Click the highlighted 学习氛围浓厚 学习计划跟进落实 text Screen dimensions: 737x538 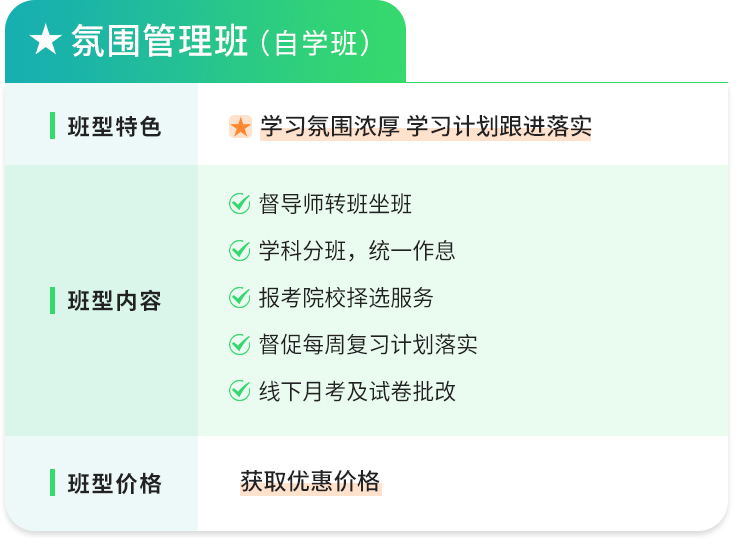coord(425,127)
